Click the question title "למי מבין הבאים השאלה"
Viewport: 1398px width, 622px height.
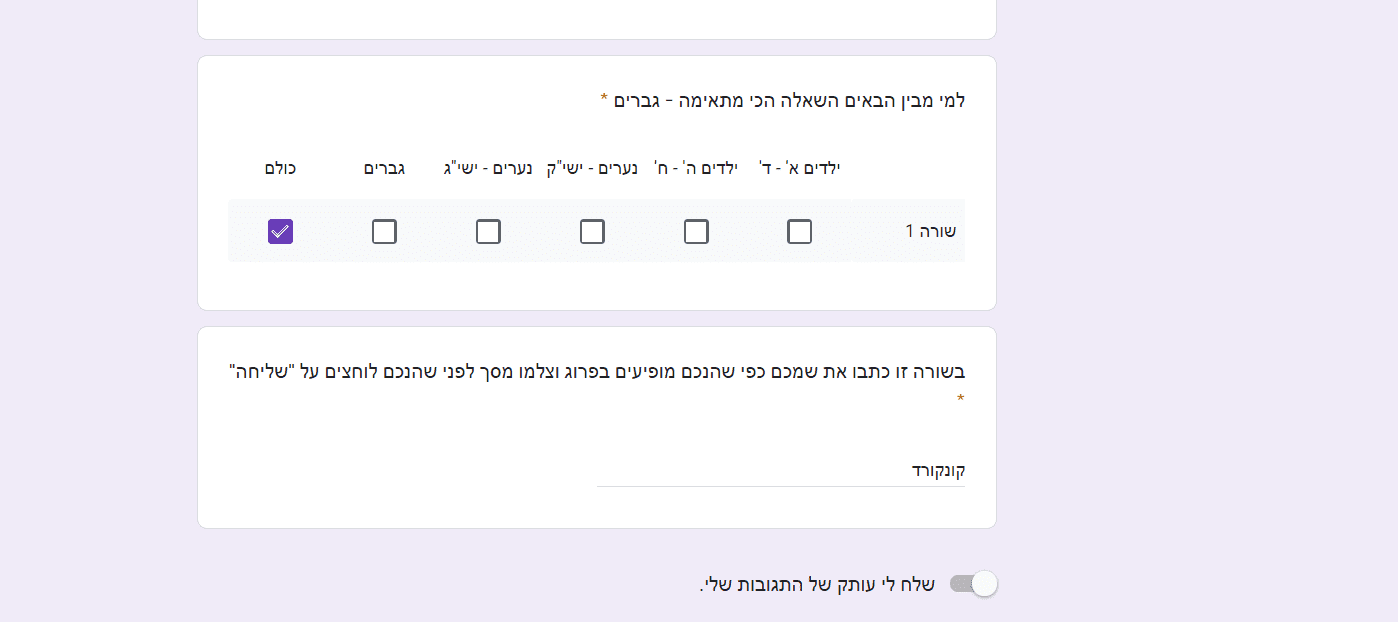tap(788, 101)
